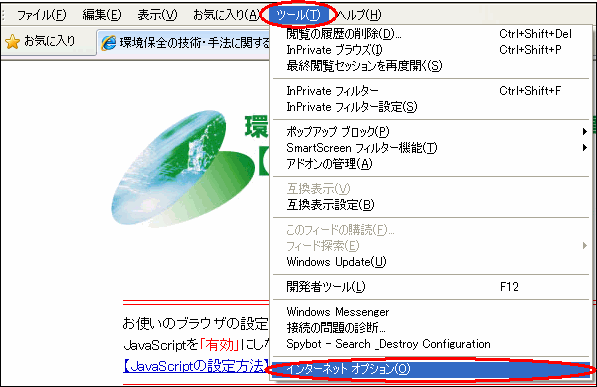Choose 接続の問題の診断... menu item
The width and height of the screenshot is (597, 387).
pos(431,328)
